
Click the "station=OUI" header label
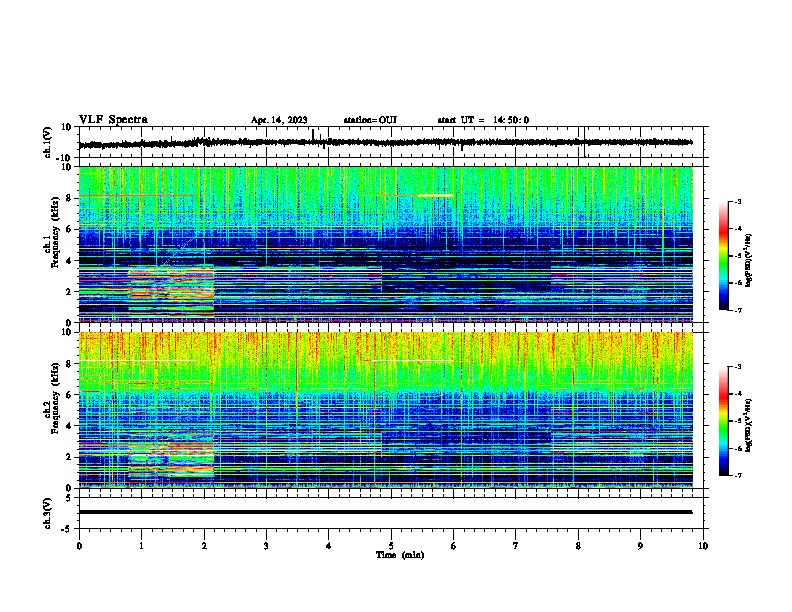(x=370, y=120)
